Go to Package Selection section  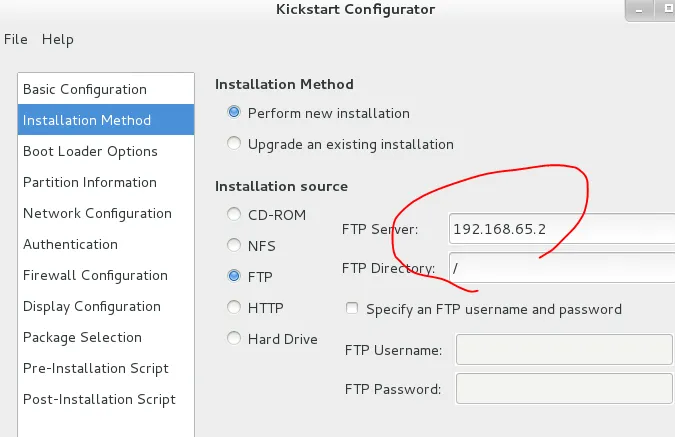pos(82,337)
